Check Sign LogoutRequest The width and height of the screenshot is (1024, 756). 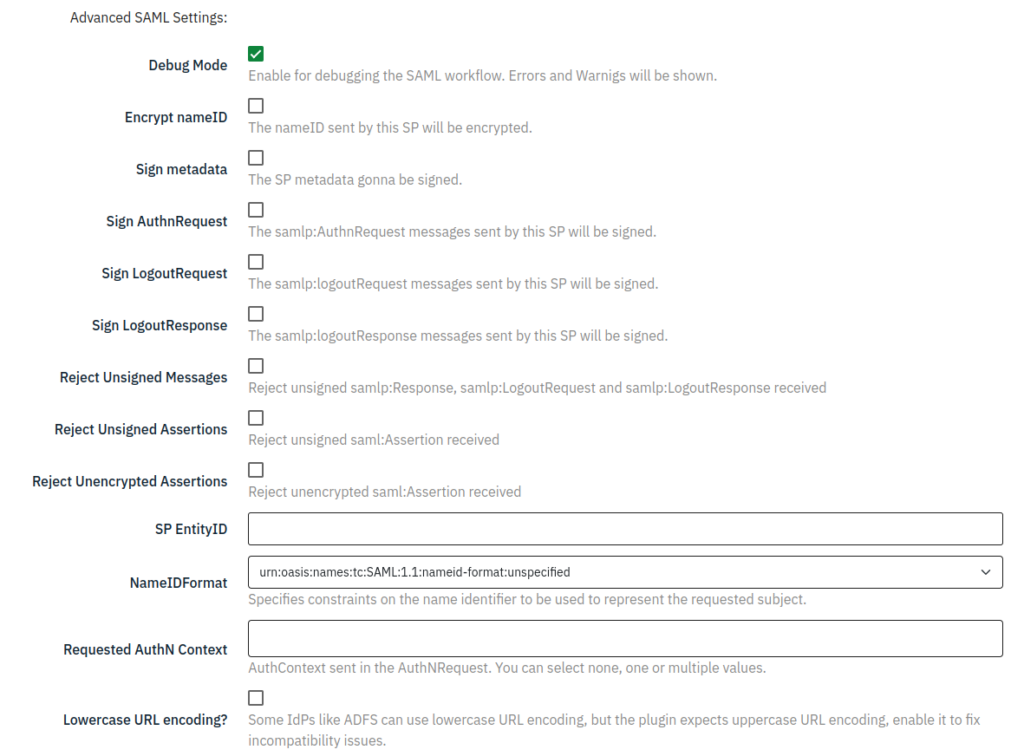[256, 262]
